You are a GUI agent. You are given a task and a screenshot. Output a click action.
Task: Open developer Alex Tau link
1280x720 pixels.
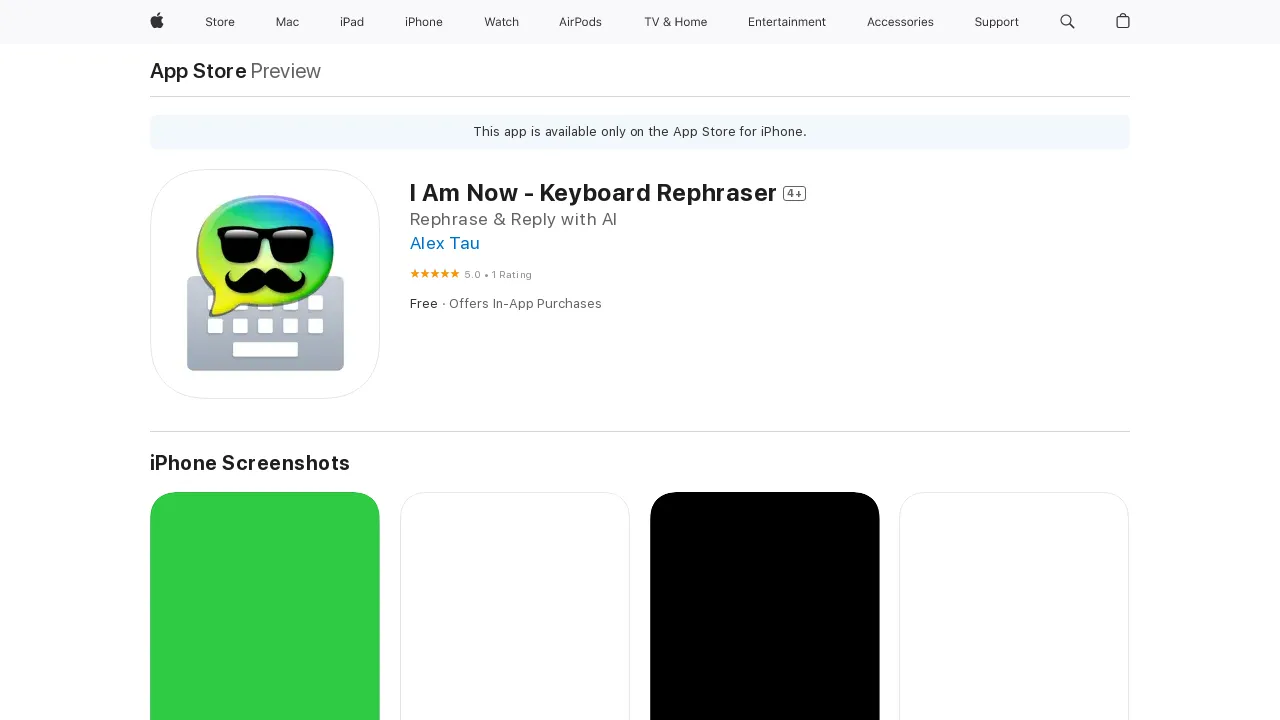[x=445, y=243]
